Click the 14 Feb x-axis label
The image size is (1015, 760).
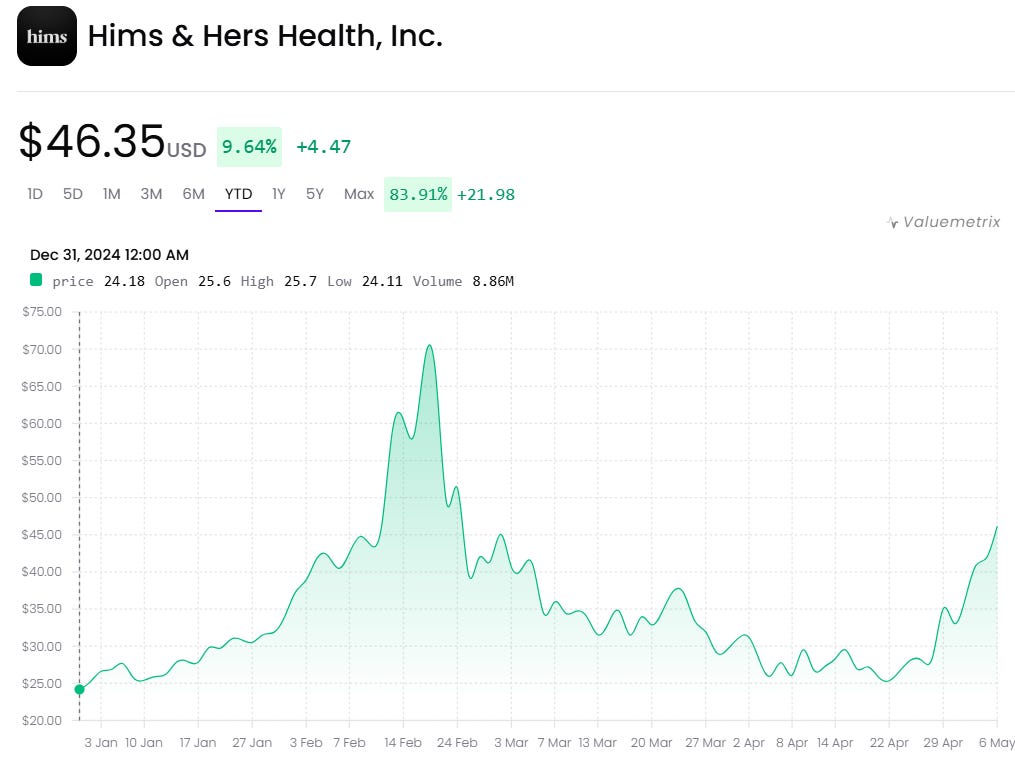[x=403, y=743]
